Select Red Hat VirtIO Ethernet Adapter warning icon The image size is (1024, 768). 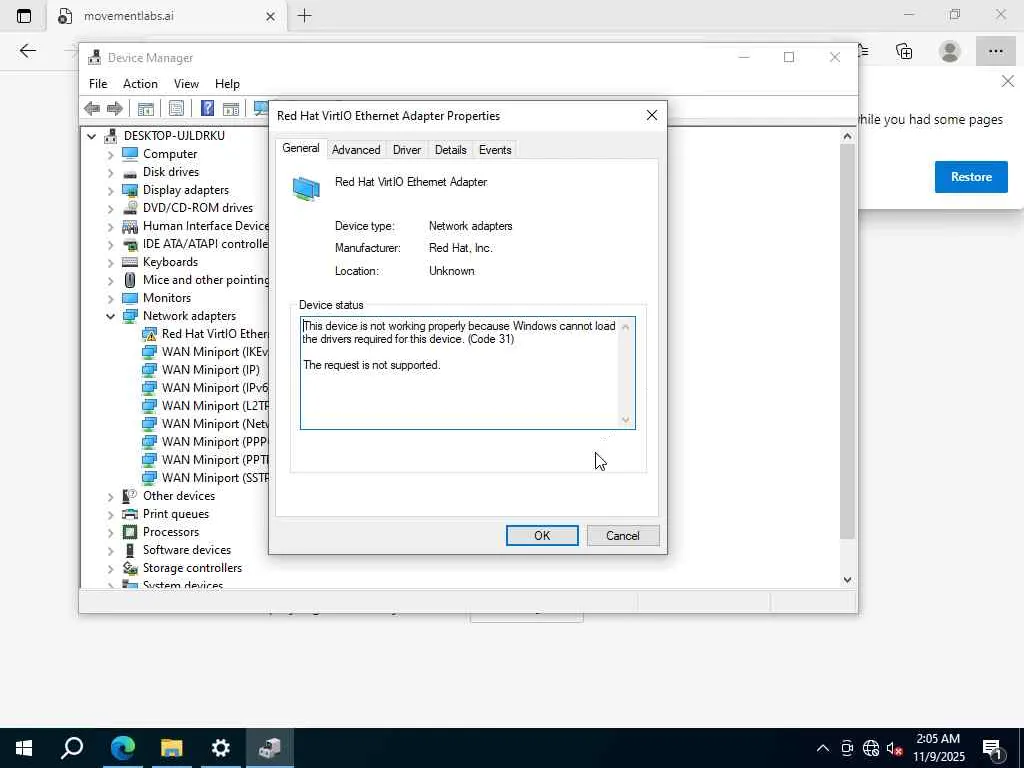click(x=150, y=334)
